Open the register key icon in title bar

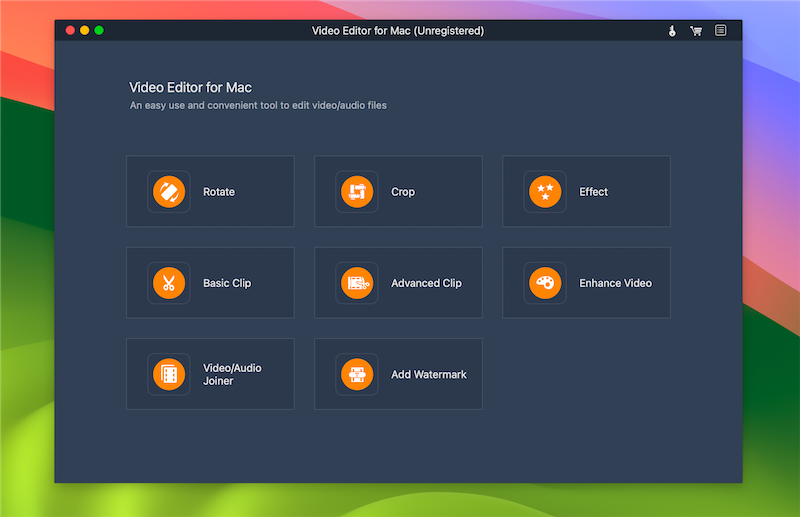pyautogui.click(x=672, y=31)
